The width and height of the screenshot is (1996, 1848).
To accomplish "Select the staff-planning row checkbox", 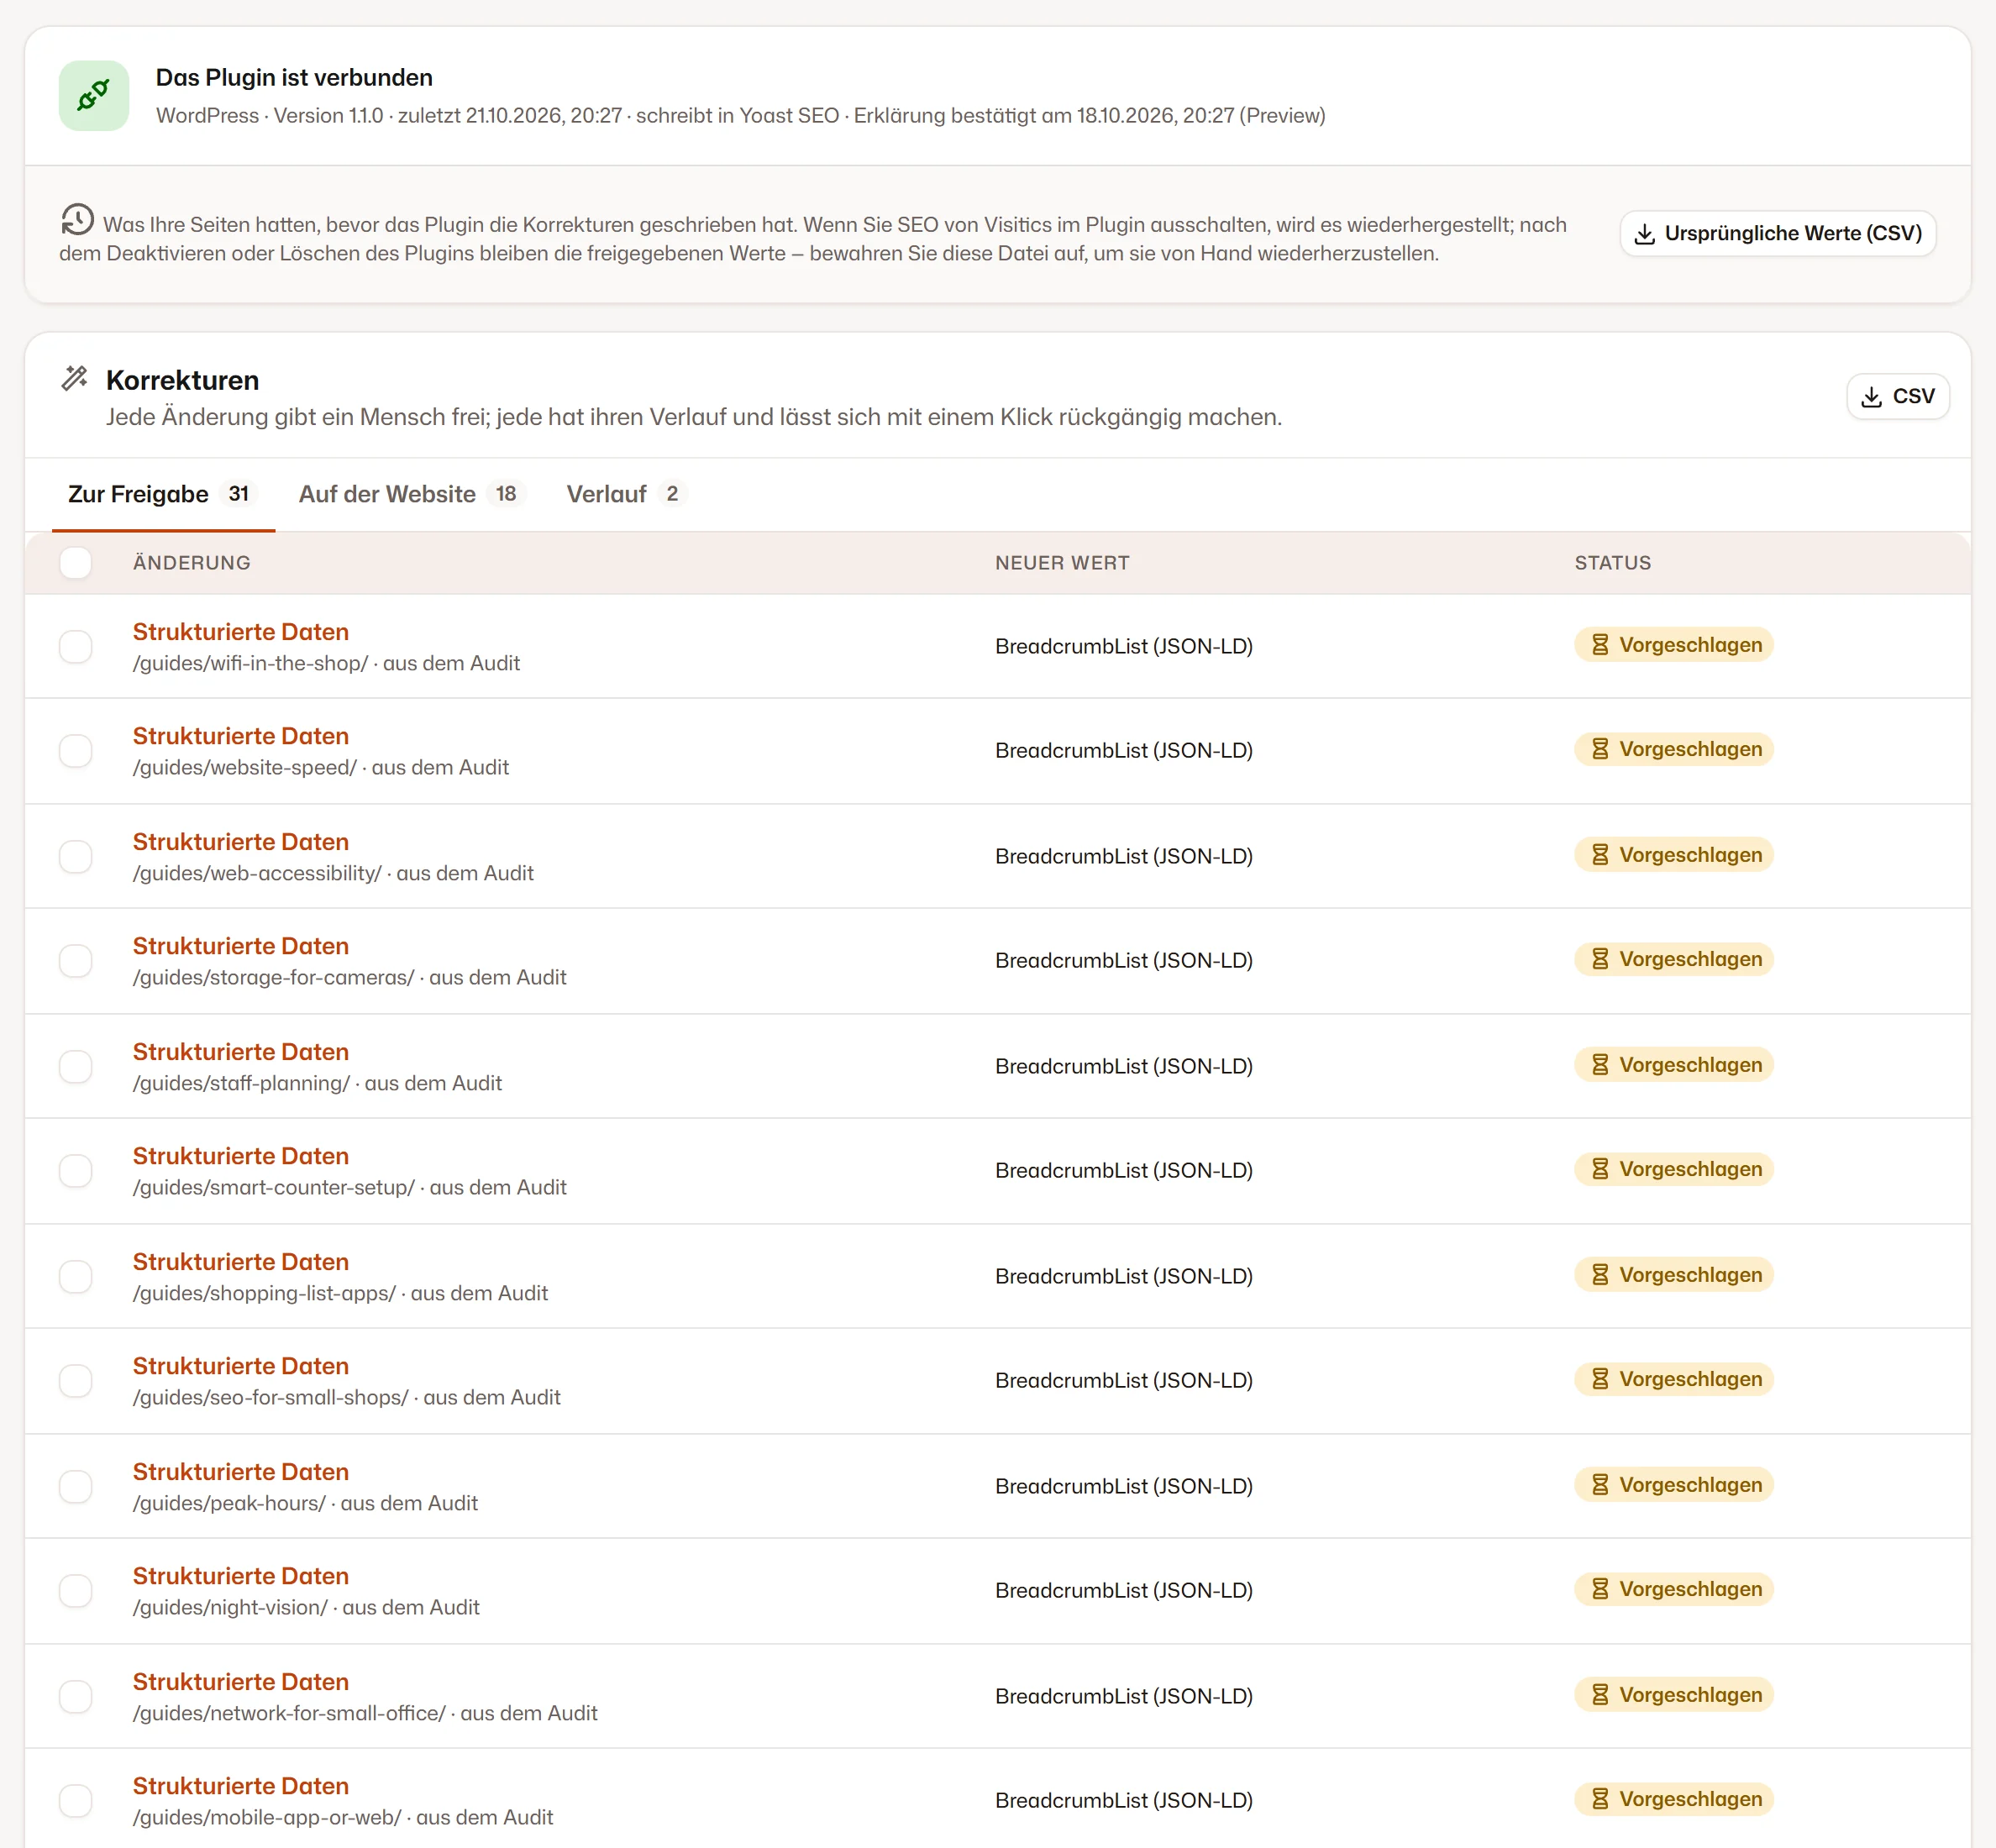I will tap(76, 1067).
